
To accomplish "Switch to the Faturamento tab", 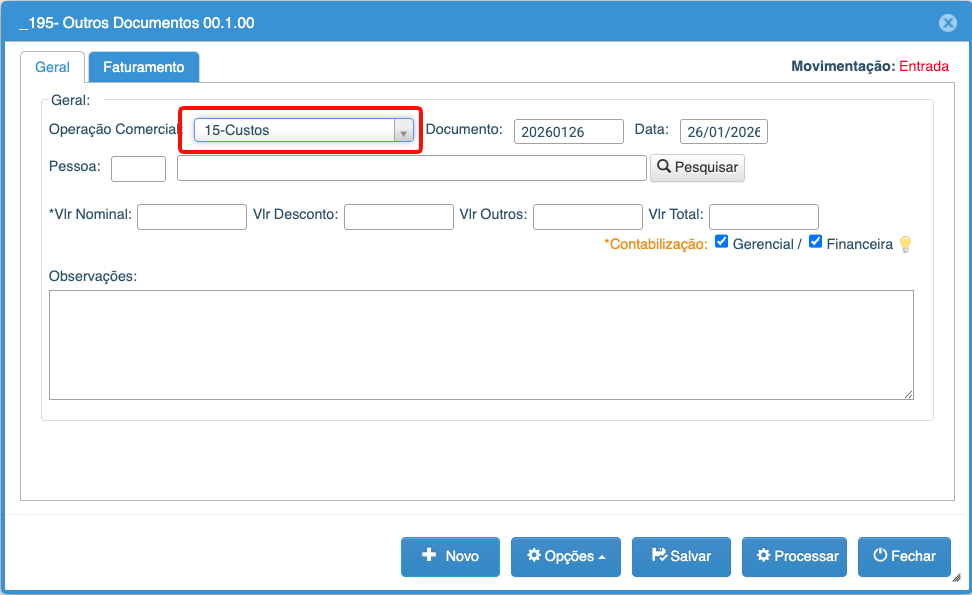I will (144, 67).
